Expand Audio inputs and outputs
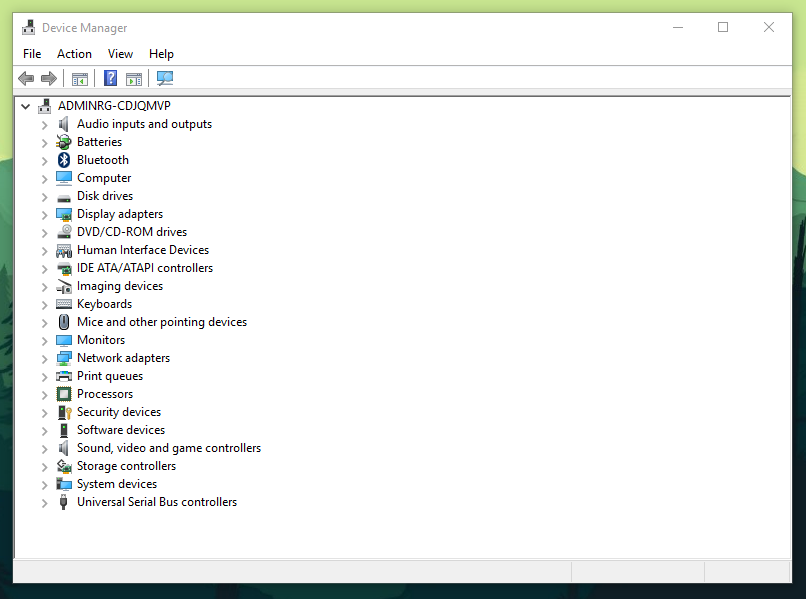This screenshot has width=806, height=599. coord(45,125)
